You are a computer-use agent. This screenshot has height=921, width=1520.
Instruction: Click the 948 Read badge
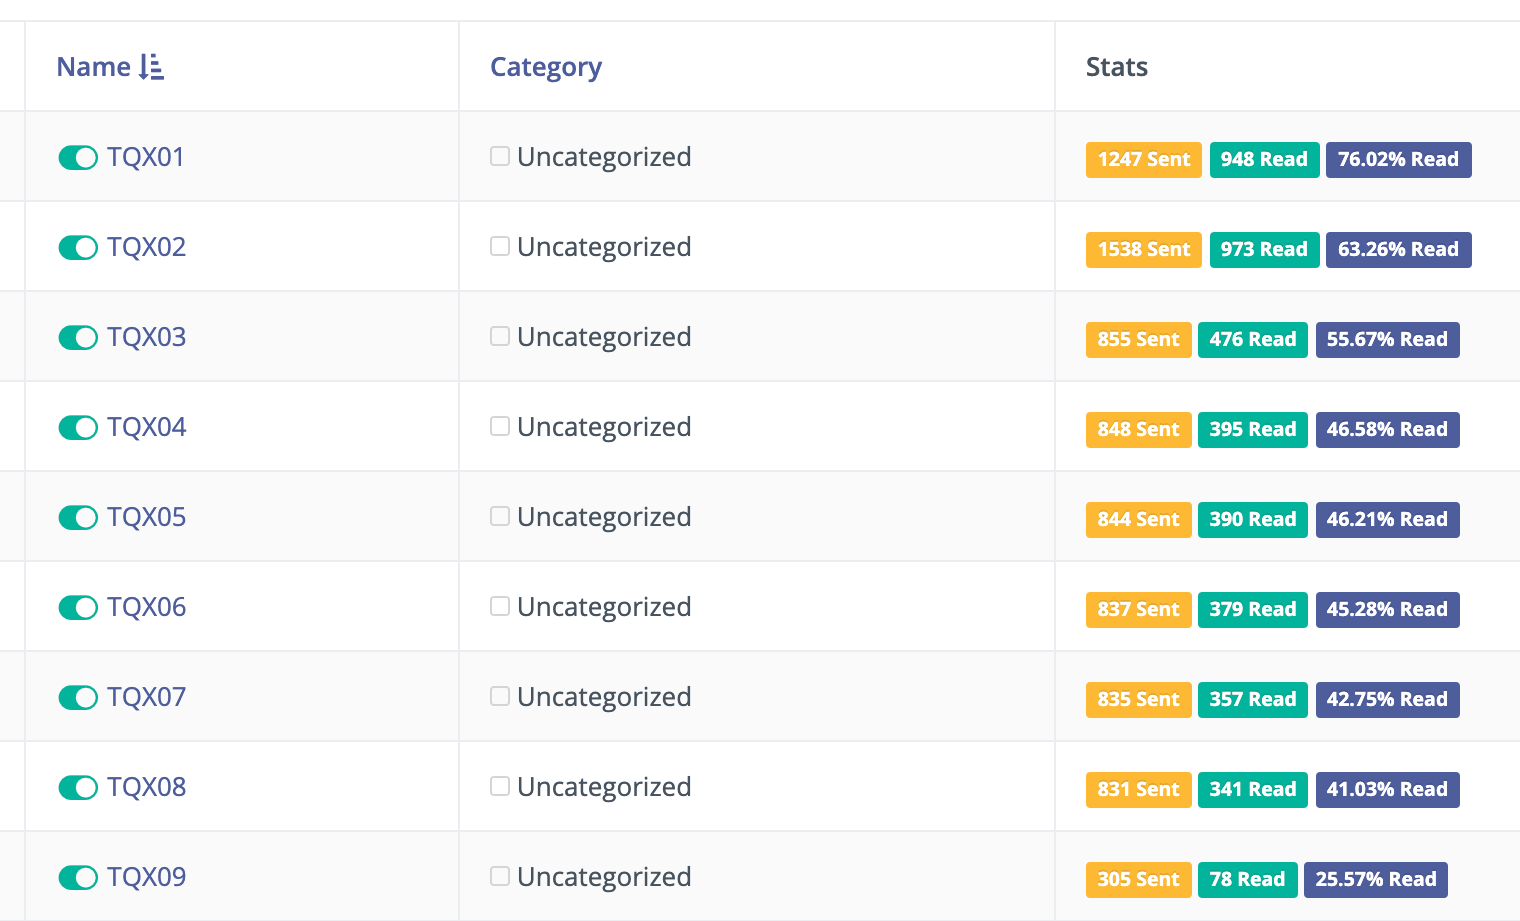1264,160
